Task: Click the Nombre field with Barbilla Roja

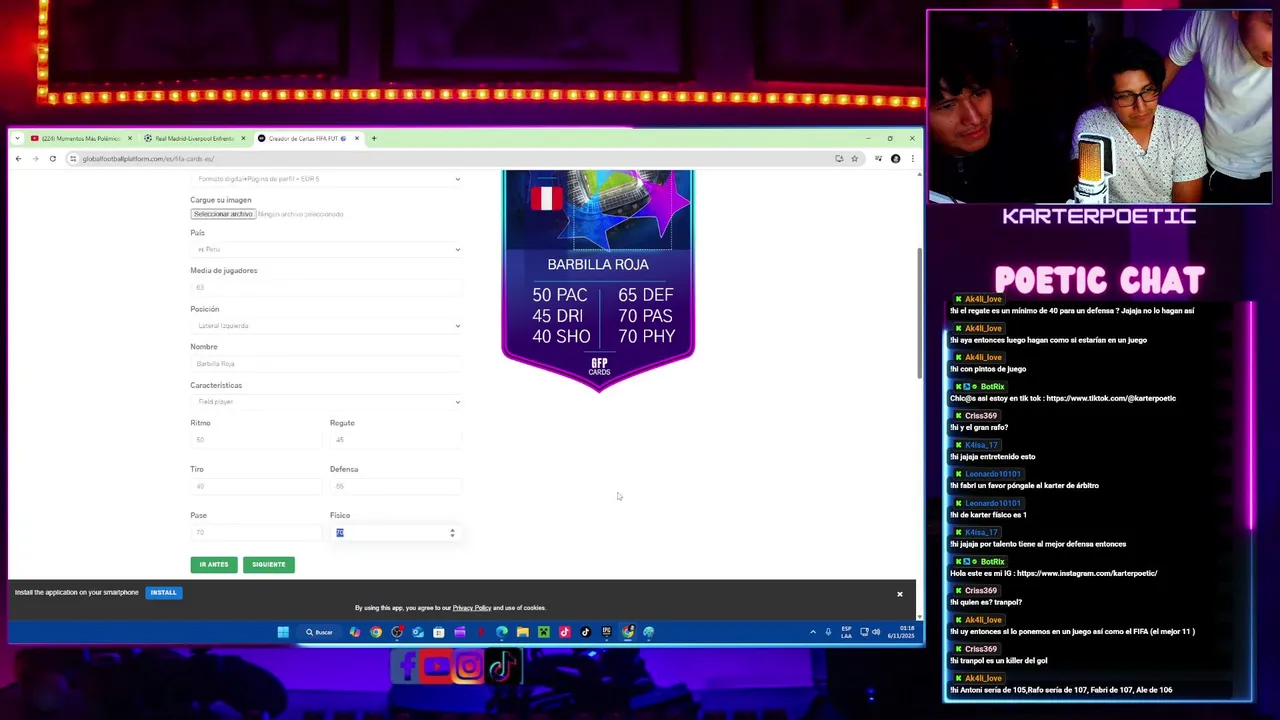Action: coord(326,363)
